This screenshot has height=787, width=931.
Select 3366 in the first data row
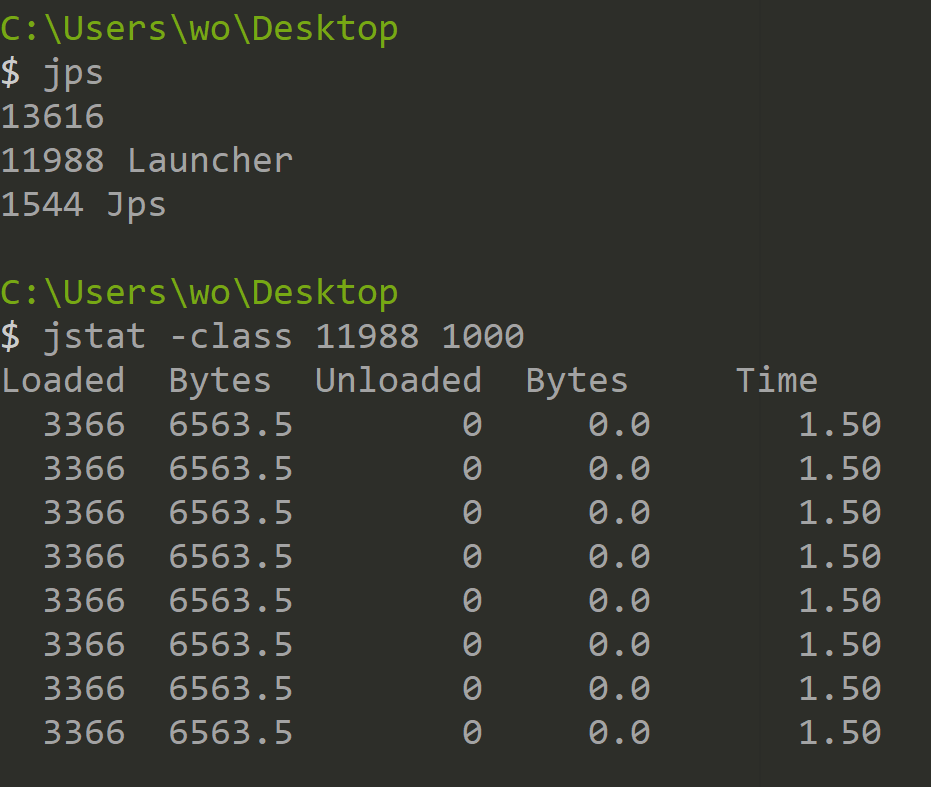(x=84, y=425)
